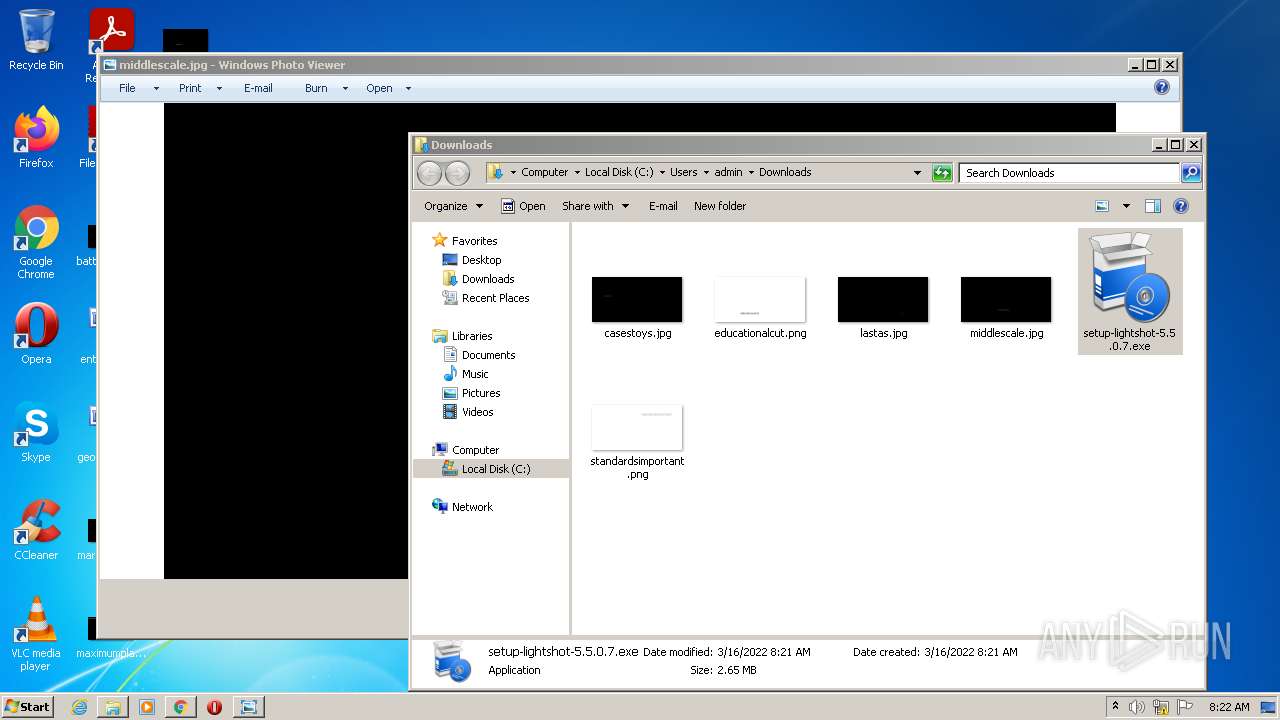Screen dimensions: 1280x720
Task: Open the Photo Viewer Print menu
Action: pos(200,88)
